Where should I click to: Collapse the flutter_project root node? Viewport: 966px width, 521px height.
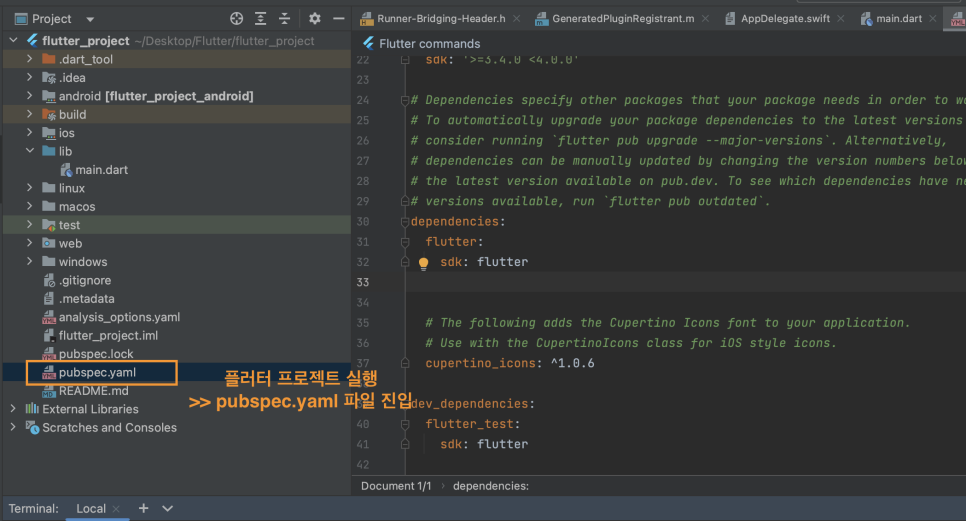pos(14,41)
